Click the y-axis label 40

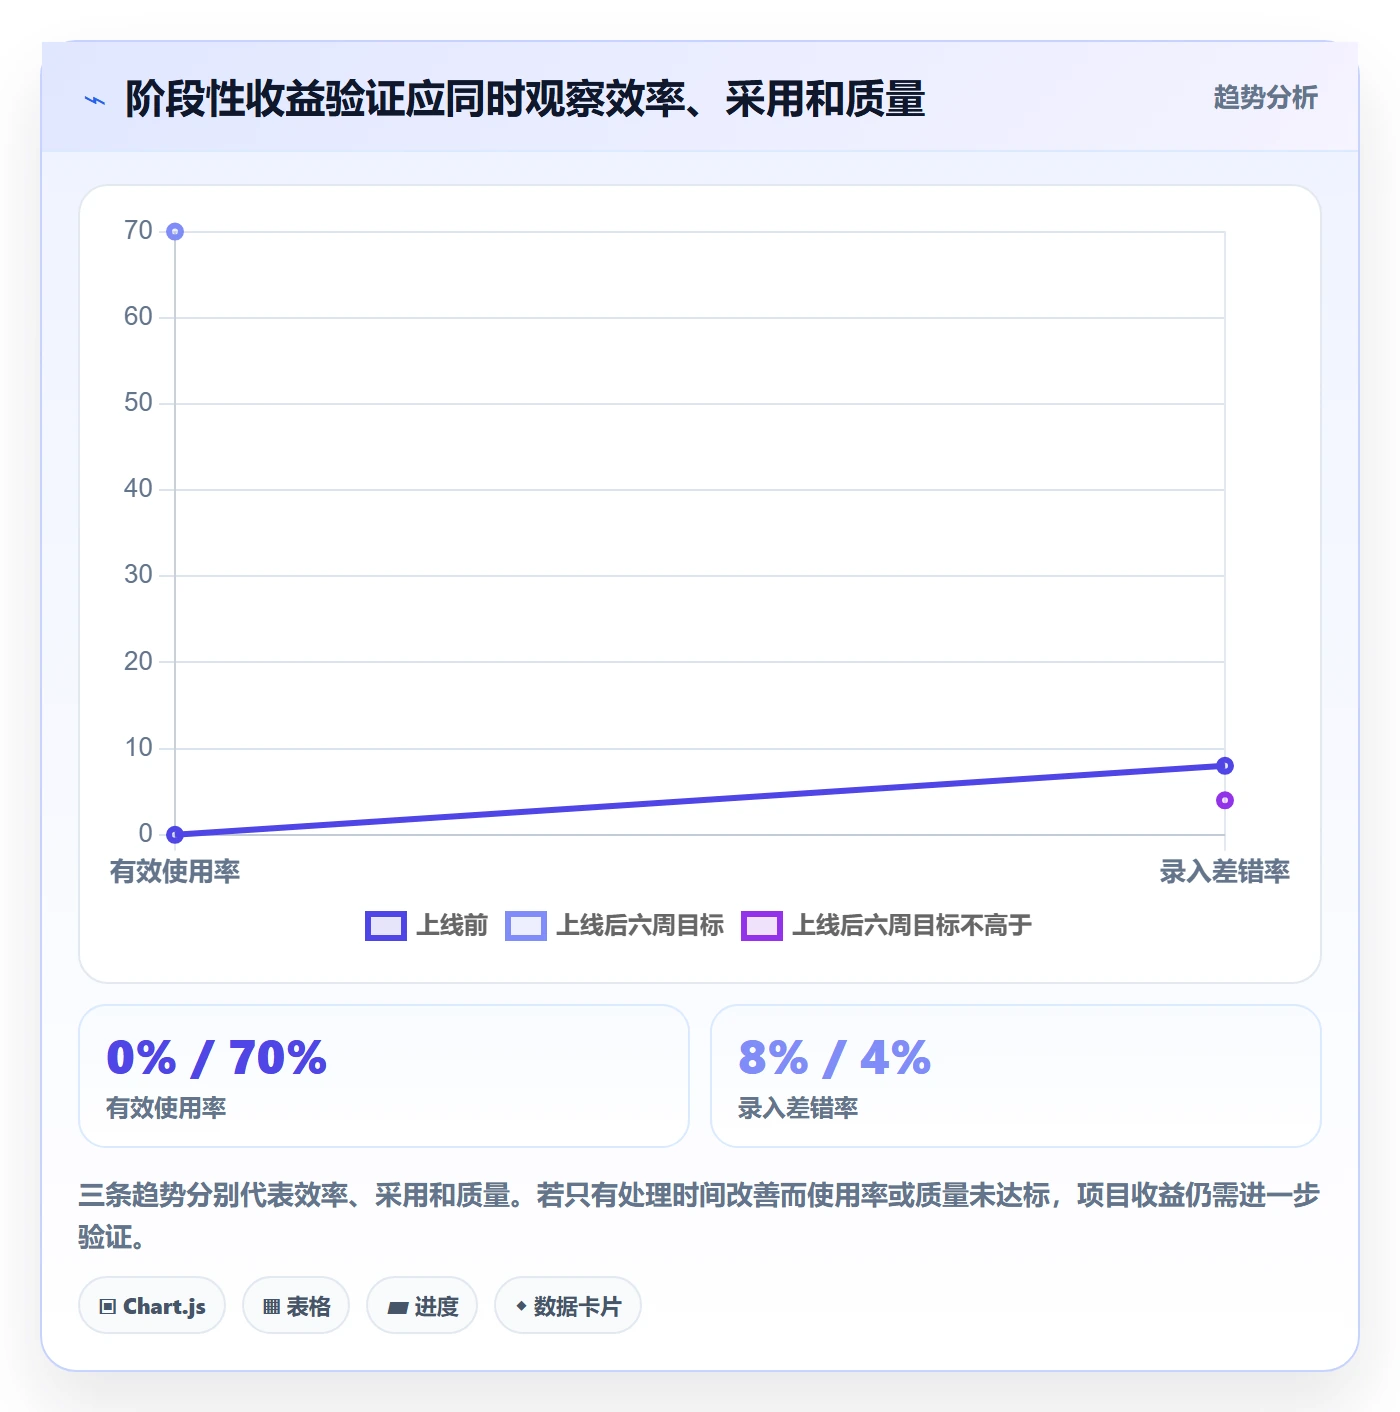(138, 489)
